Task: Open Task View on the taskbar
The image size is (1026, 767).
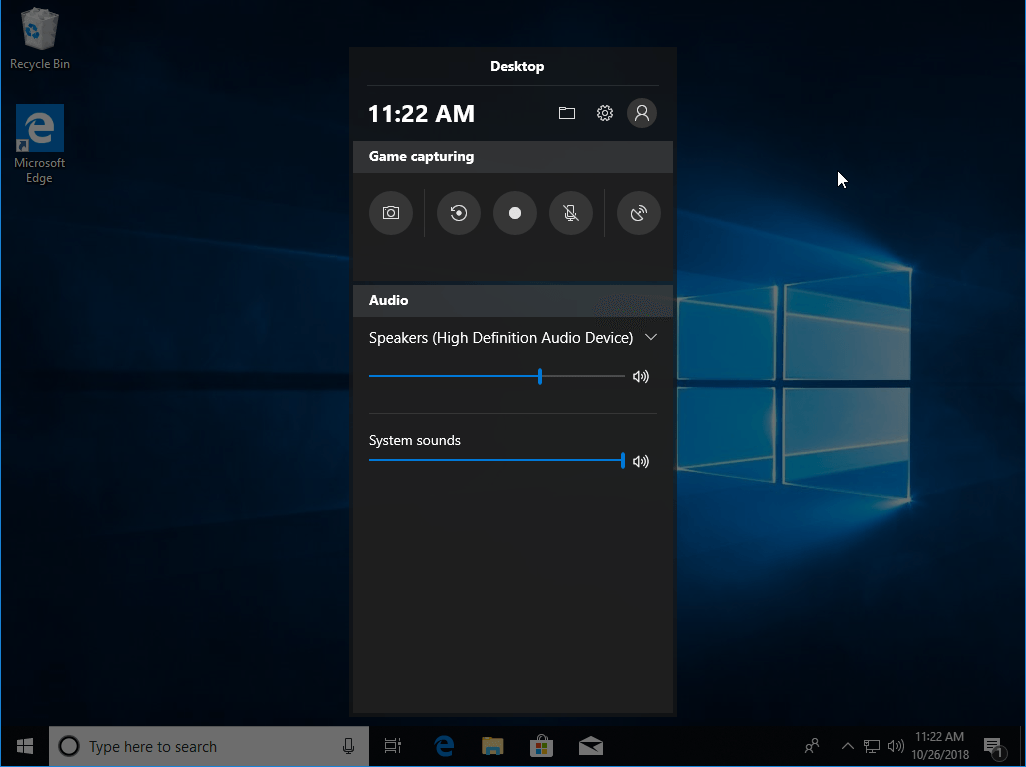Action: click(393, 746)
